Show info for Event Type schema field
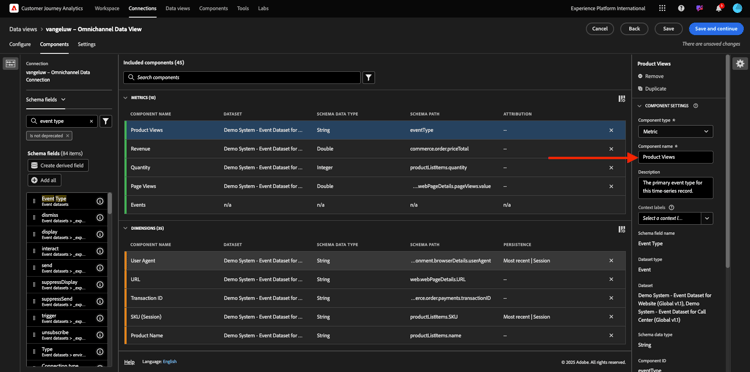This screenshot has height=372, width=750. (99, 201)
